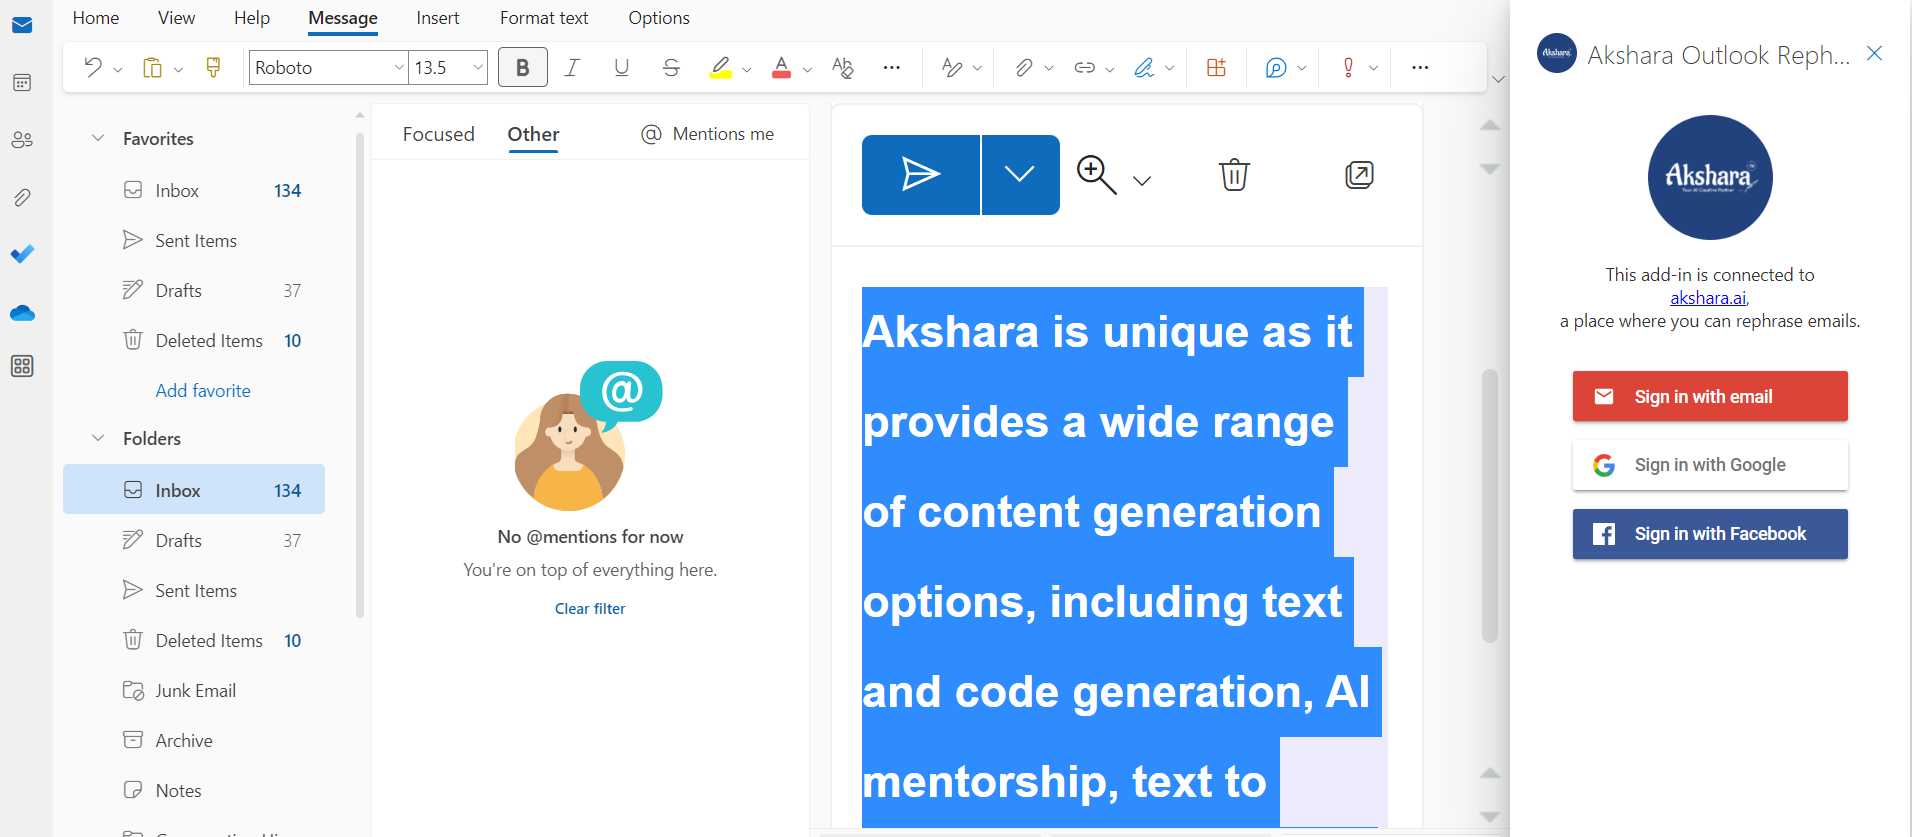This screenshot has width=1912, height=837.
Task: Click the Send message arrow button
Action: 920,175
